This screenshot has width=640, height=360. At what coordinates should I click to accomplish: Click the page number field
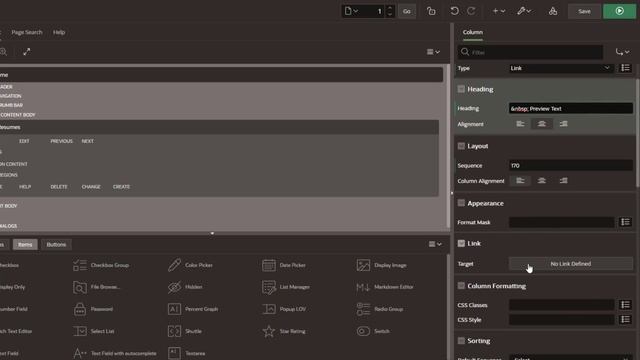pos(372,11)
